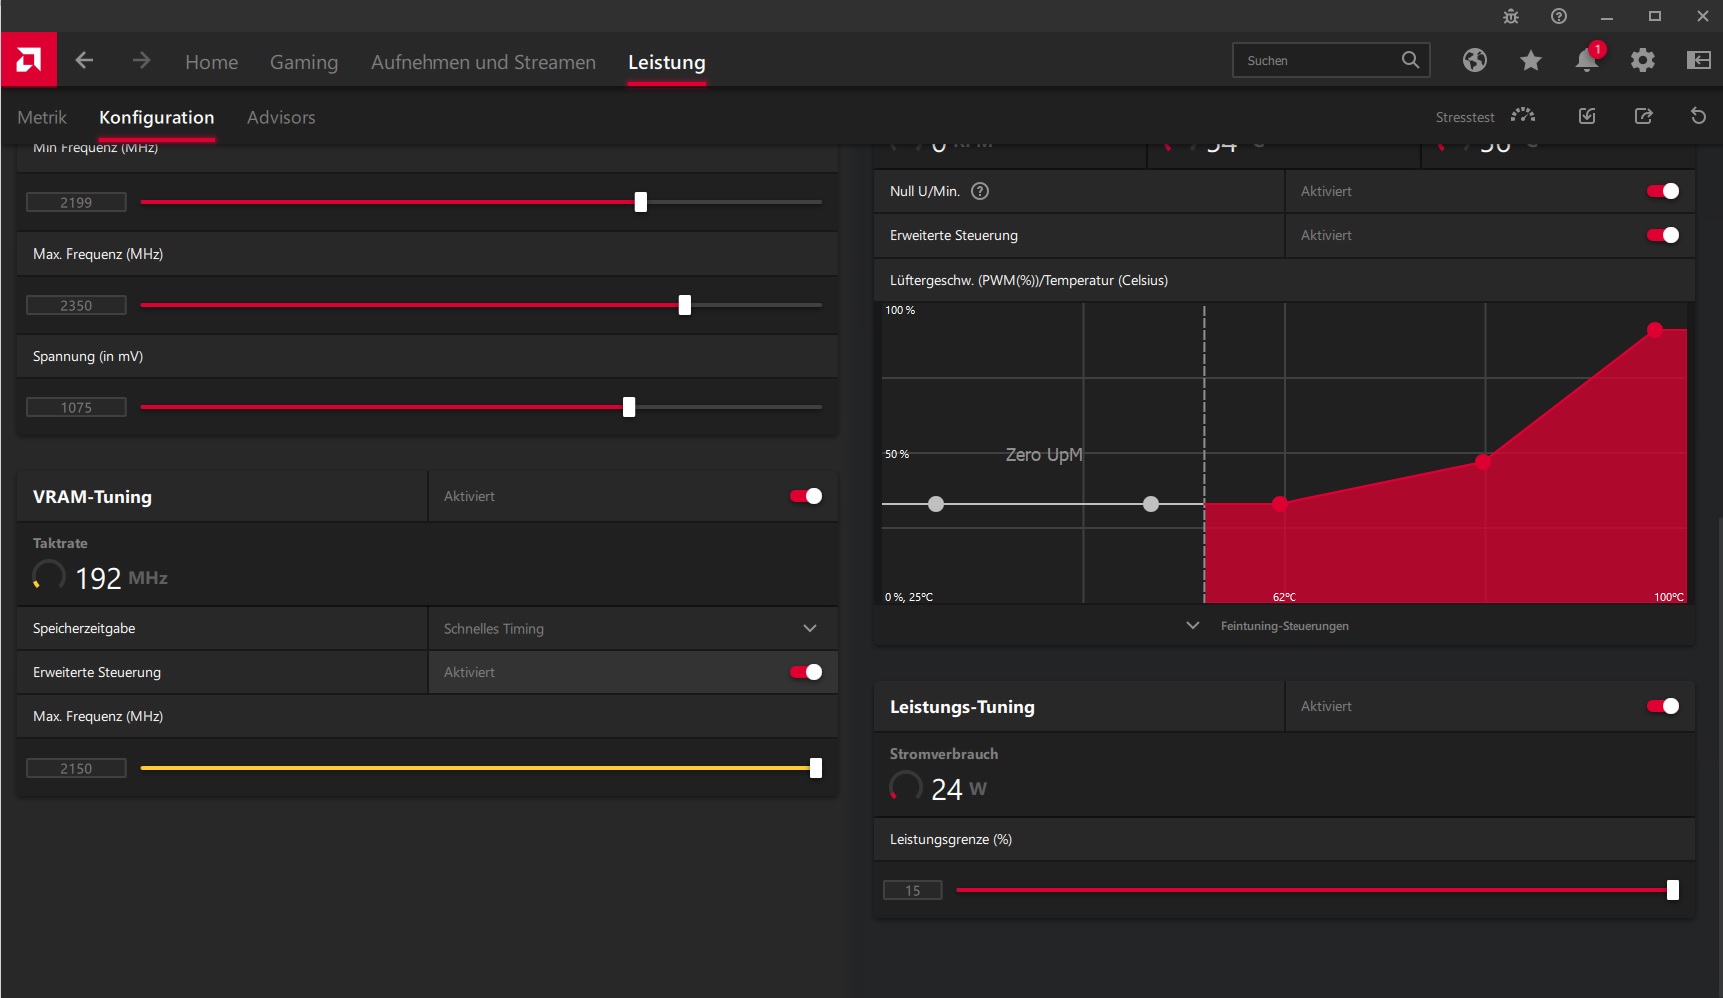This screenshot has height=998, width=1723.
Task: Click the Null U/Min. help icon
Action: point(980,191)
